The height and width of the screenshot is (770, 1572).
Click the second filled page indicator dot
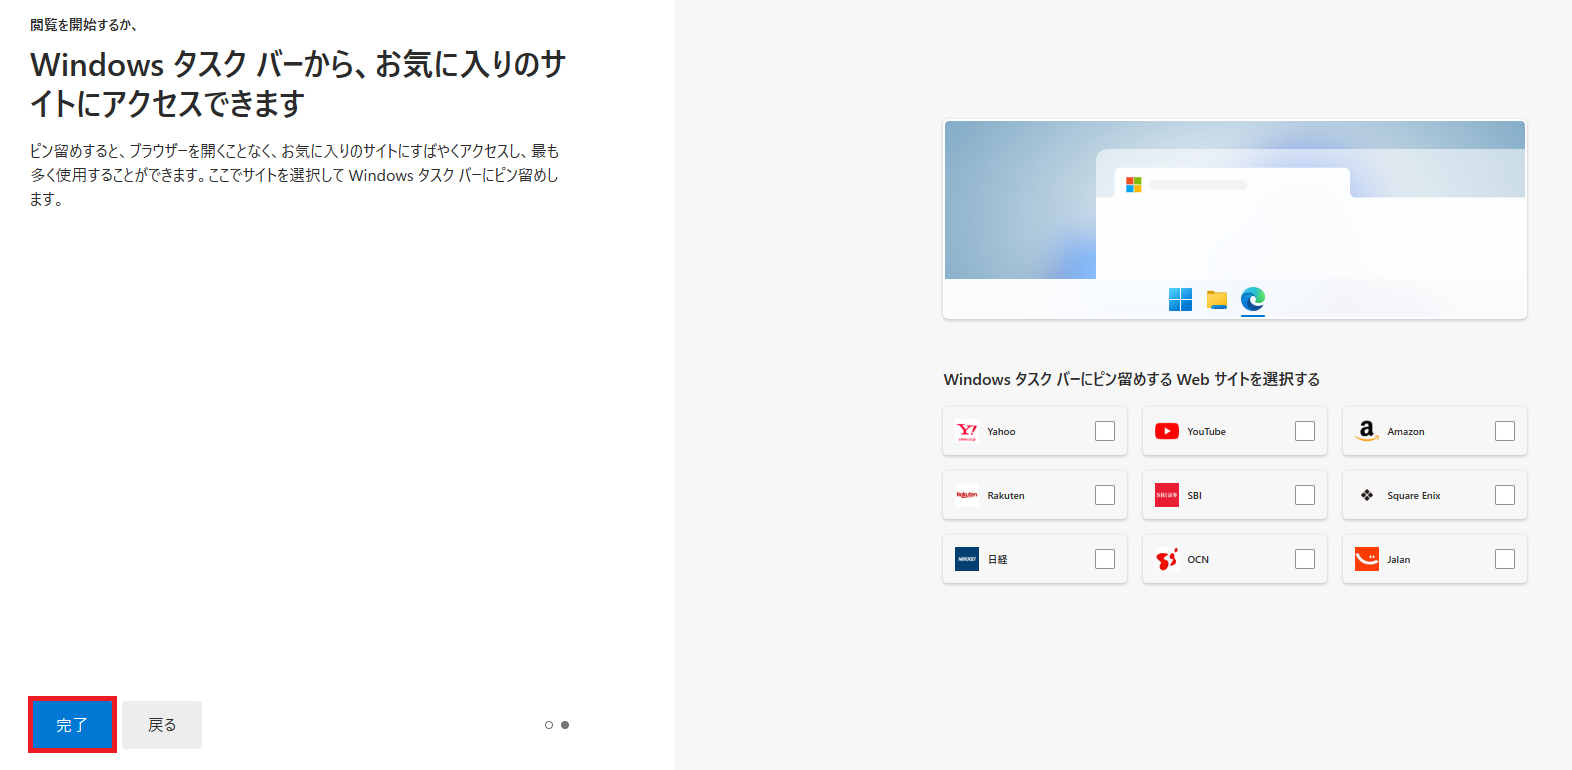(565, 725)
